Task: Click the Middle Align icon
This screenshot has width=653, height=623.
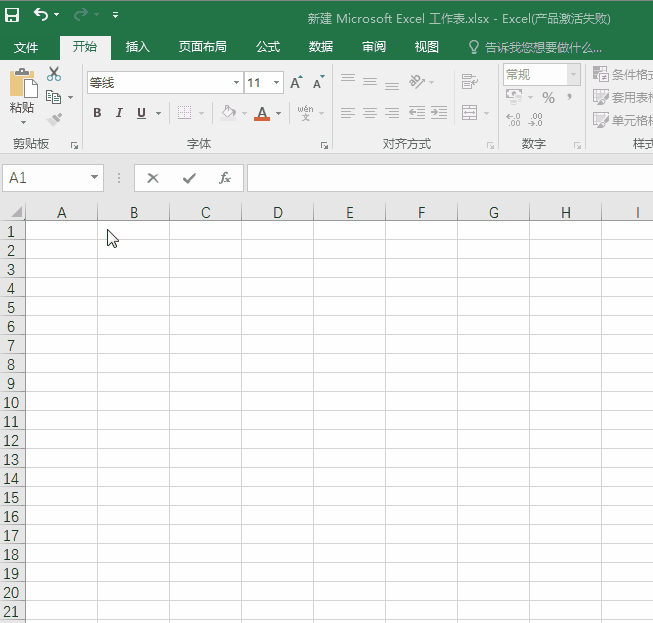Action: [x=370, y=81]
